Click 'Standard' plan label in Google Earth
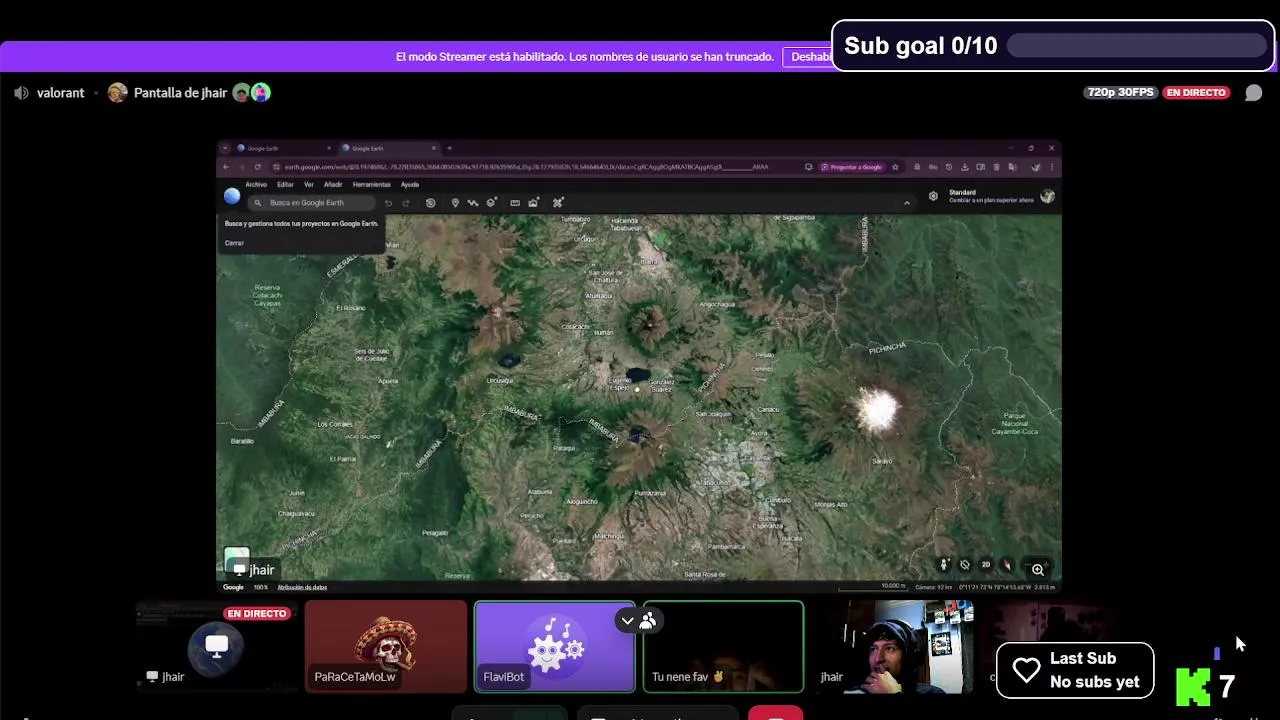 [x=962, y=192]
